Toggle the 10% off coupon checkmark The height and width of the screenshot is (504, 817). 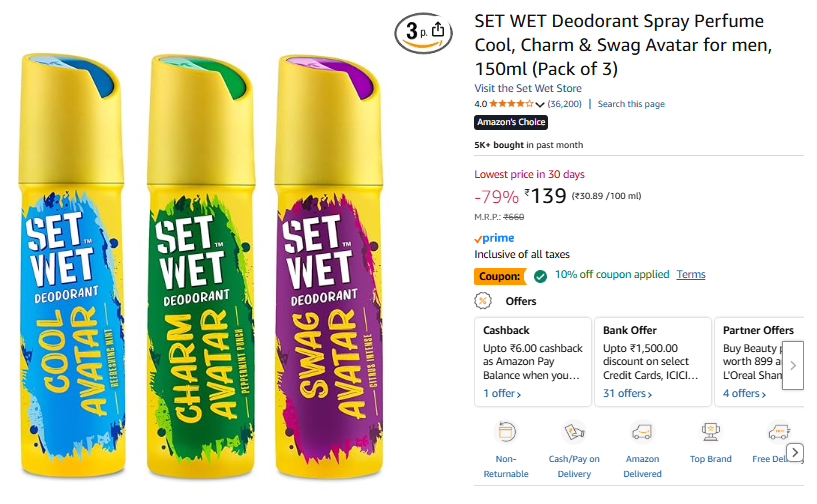pos(540,275)
